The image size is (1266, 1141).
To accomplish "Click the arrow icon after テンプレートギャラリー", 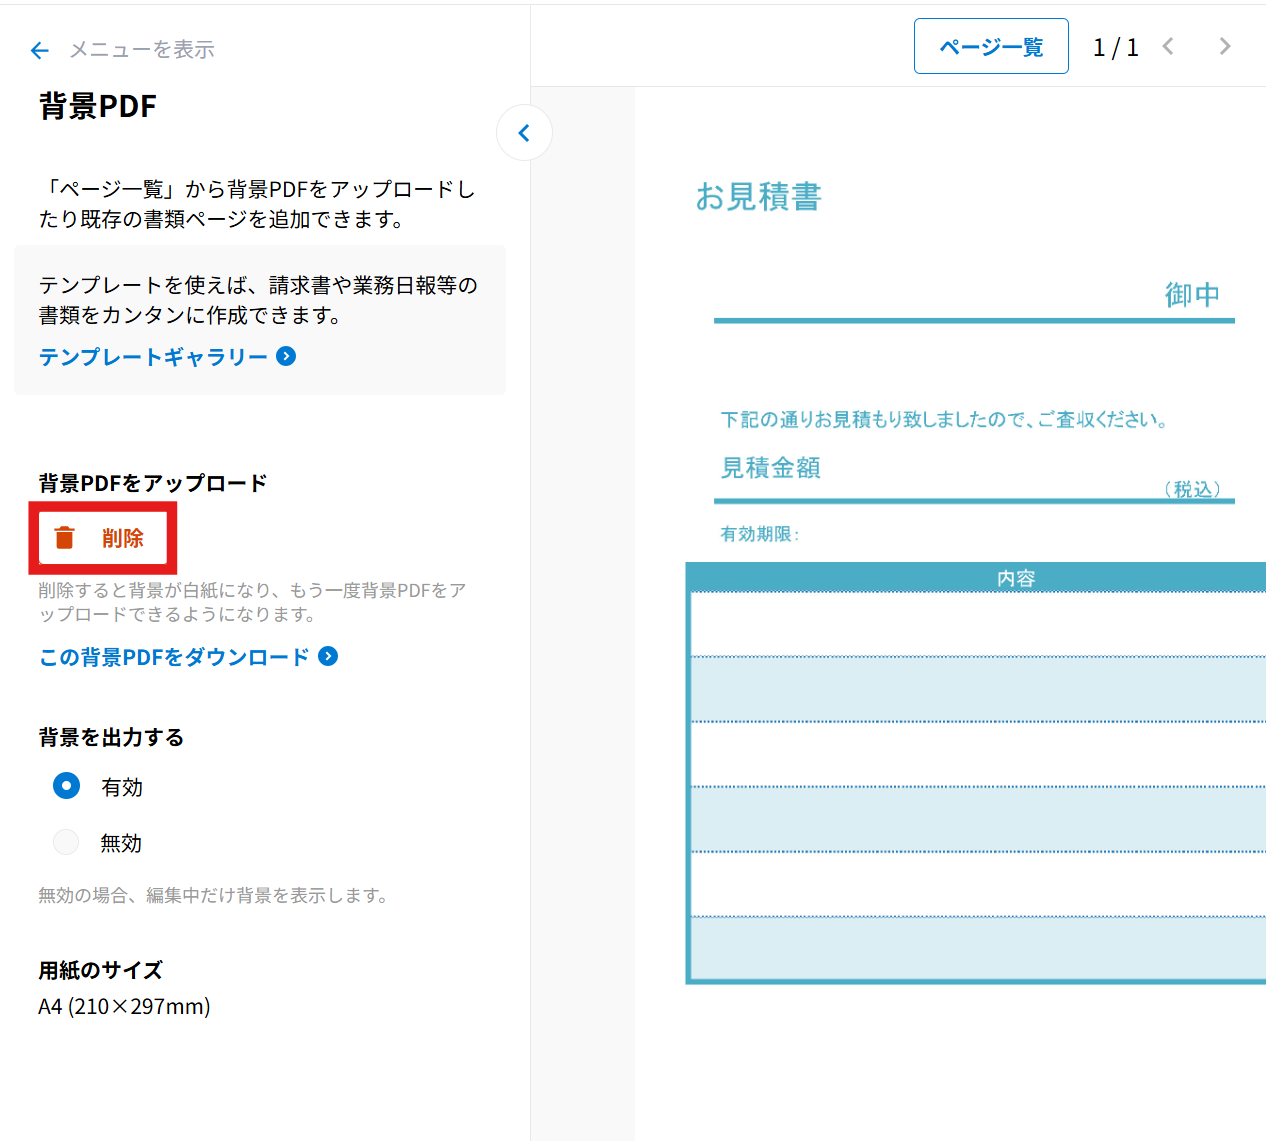I will (x=286, y=357).
